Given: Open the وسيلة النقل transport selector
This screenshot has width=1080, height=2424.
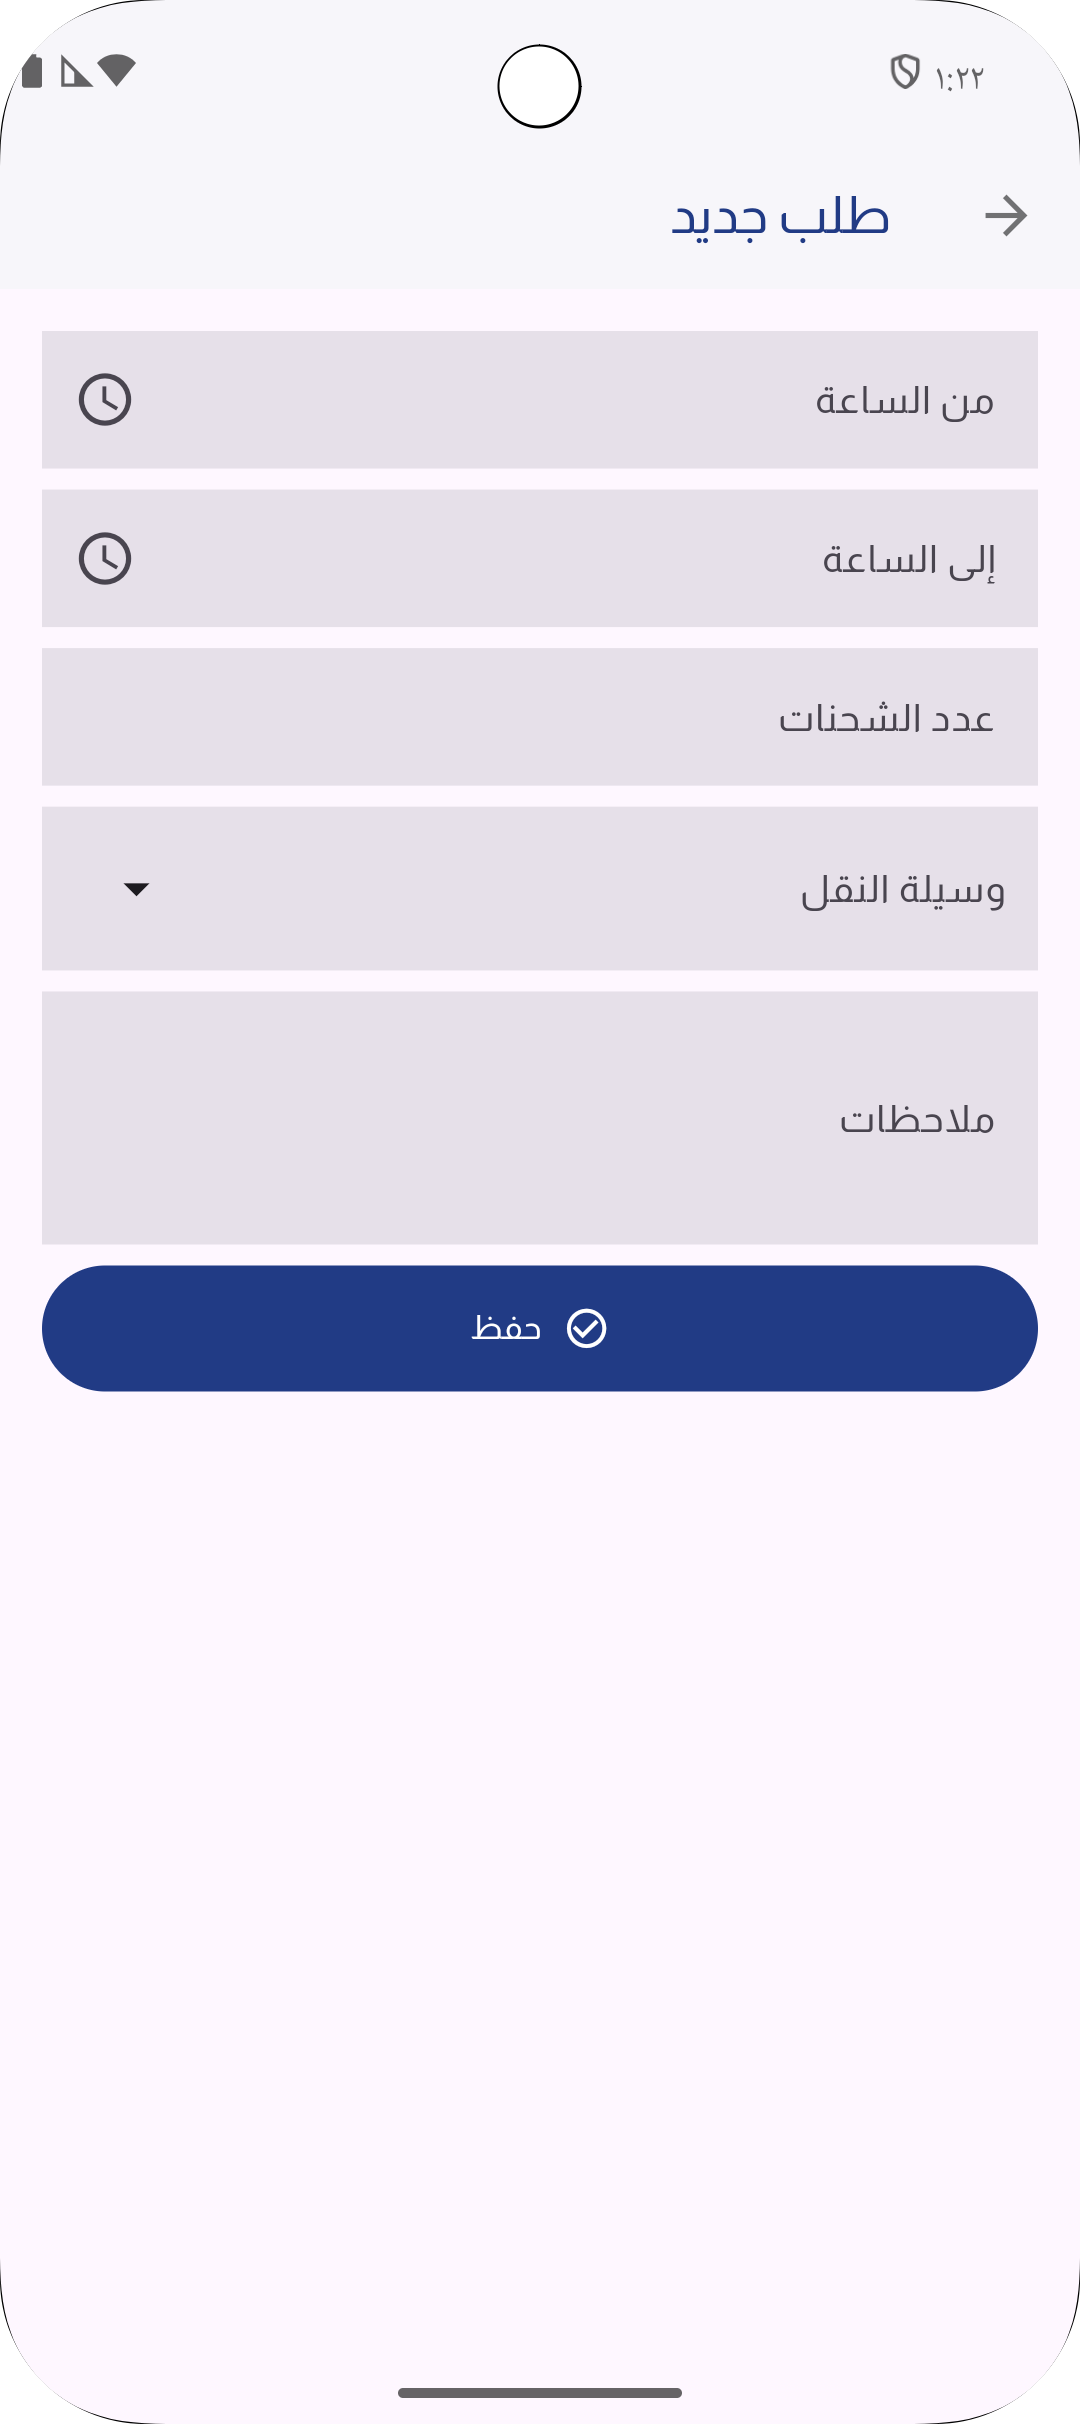Looking at the screenshot, I should pos(540,888).
